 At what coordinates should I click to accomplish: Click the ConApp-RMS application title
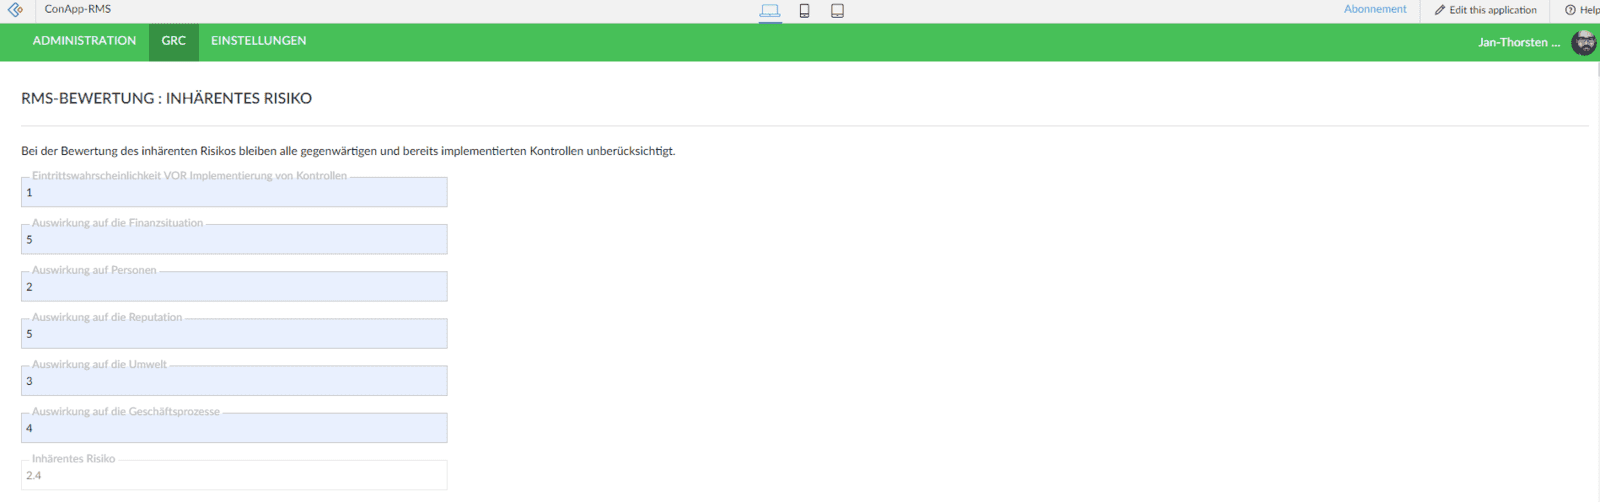78,9
